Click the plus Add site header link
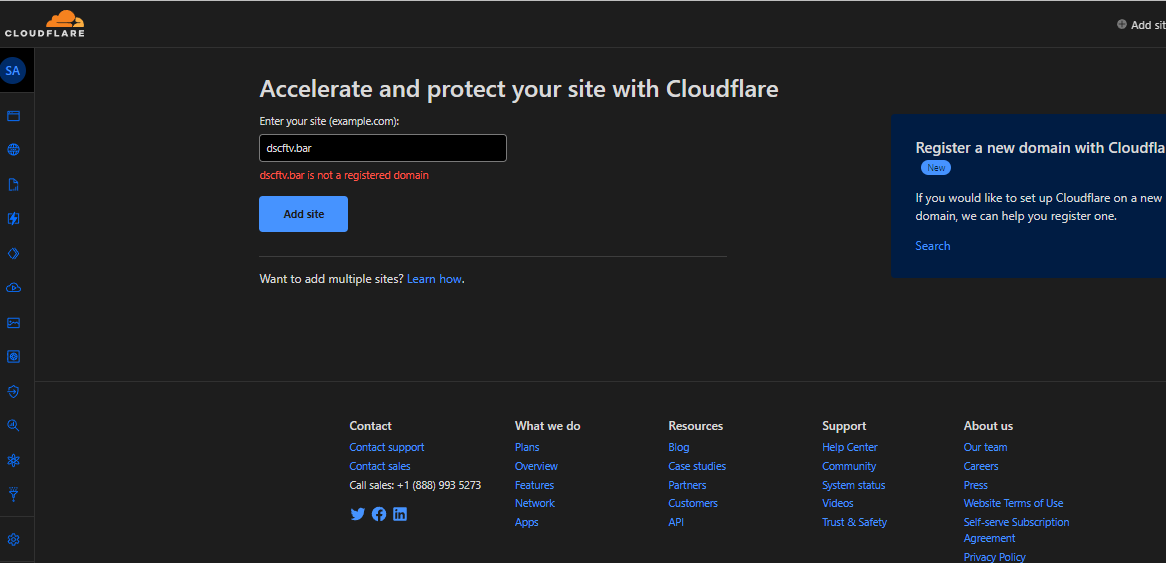The image size is (1166, 563). tap(1141, 25)
